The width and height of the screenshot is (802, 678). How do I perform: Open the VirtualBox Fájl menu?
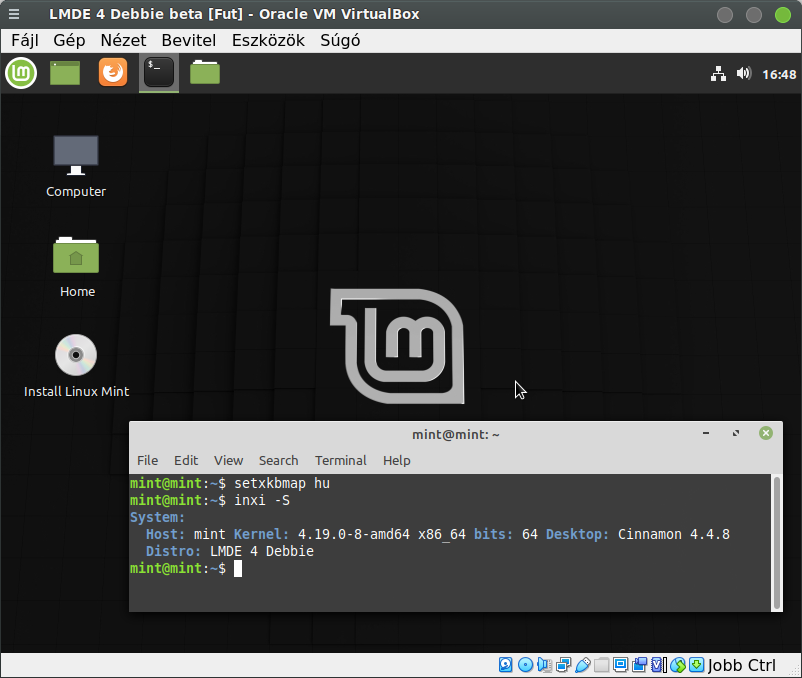(x=25, y=40)
